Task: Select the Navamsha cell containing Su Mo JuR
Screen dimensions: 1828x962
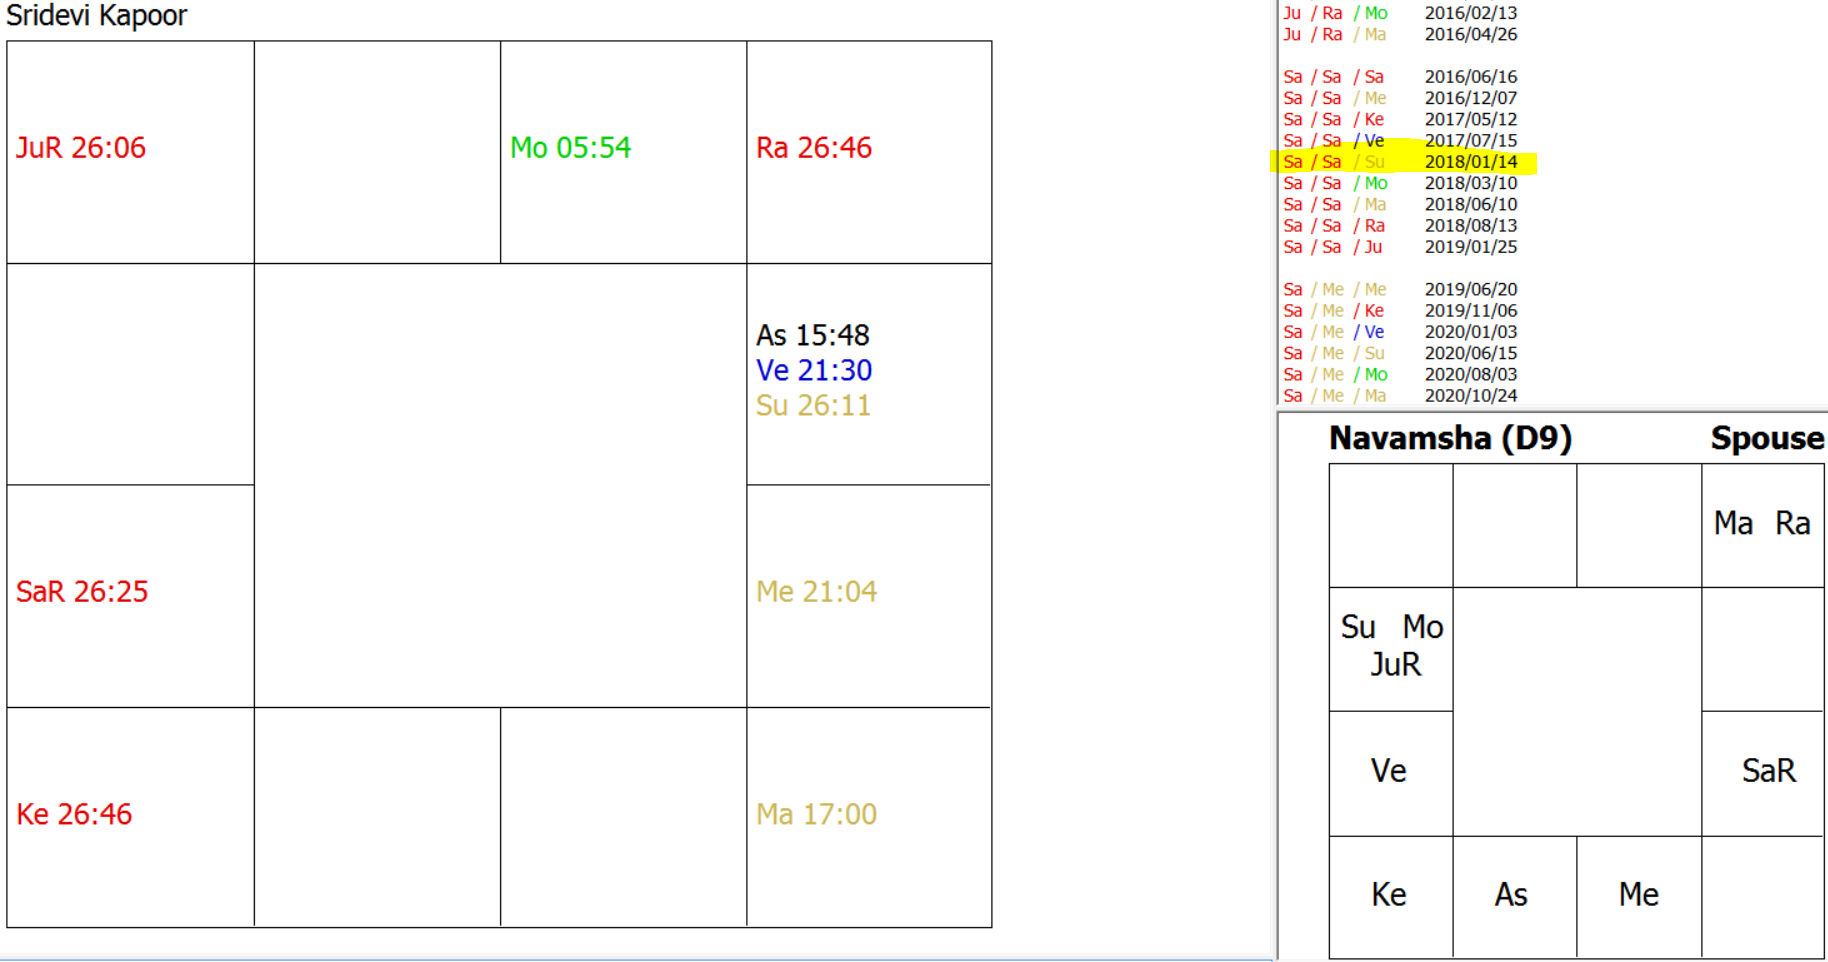Action: tap(1391, 647)
